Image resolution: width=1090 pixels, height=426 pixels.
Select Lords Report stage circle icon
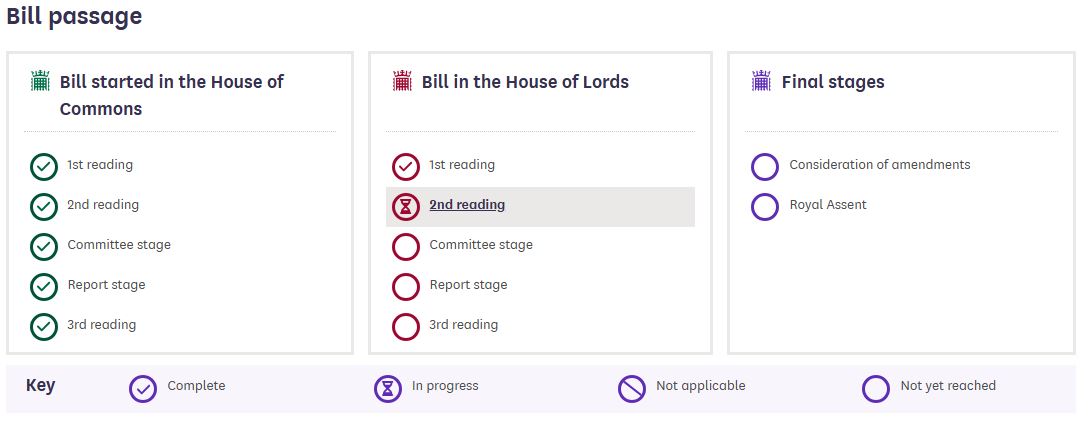click(x=406, y=287)
